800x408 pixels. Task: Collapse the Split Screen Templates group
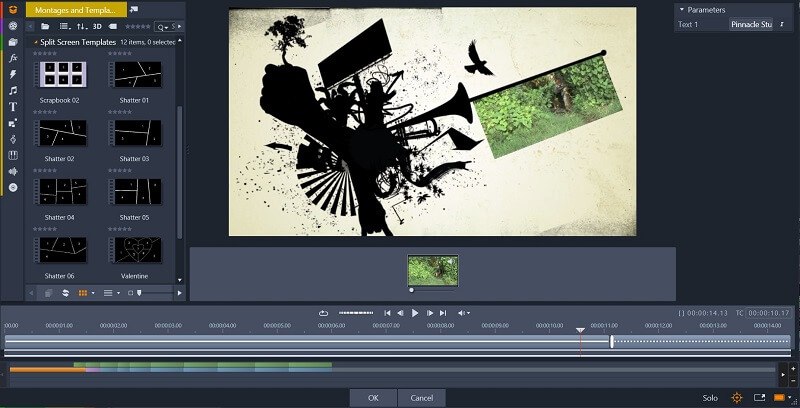click(35, 42)
